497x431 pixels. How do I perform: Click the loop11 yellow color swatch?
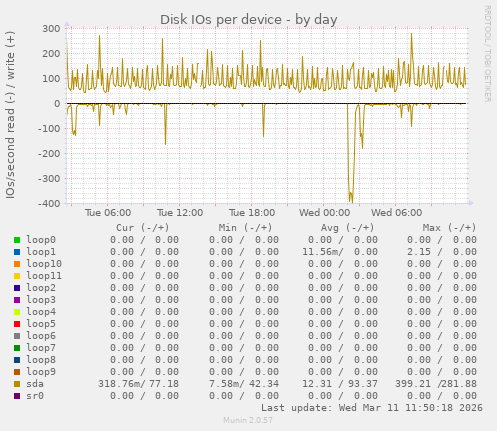click(x=17, y=276)
